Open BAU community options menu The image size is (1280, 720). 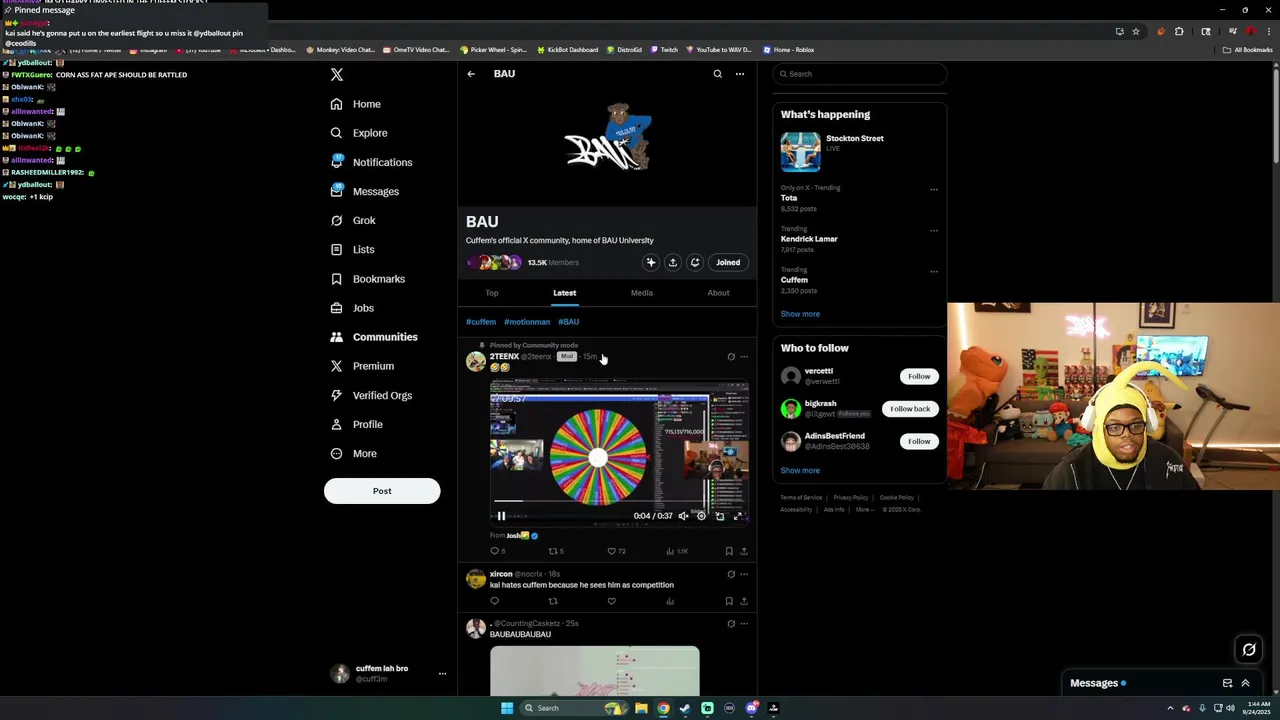740,74
